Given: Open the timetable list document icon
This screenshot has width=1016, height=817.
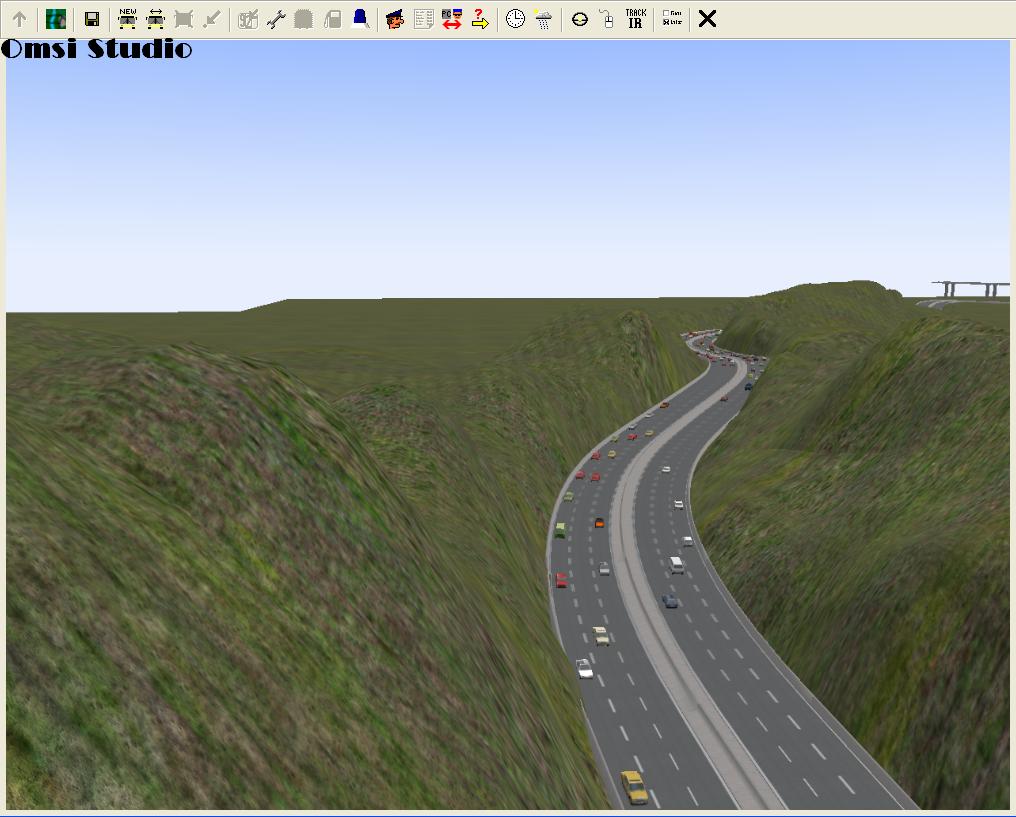Looking at the screenshot, I should tap(423, 19).
